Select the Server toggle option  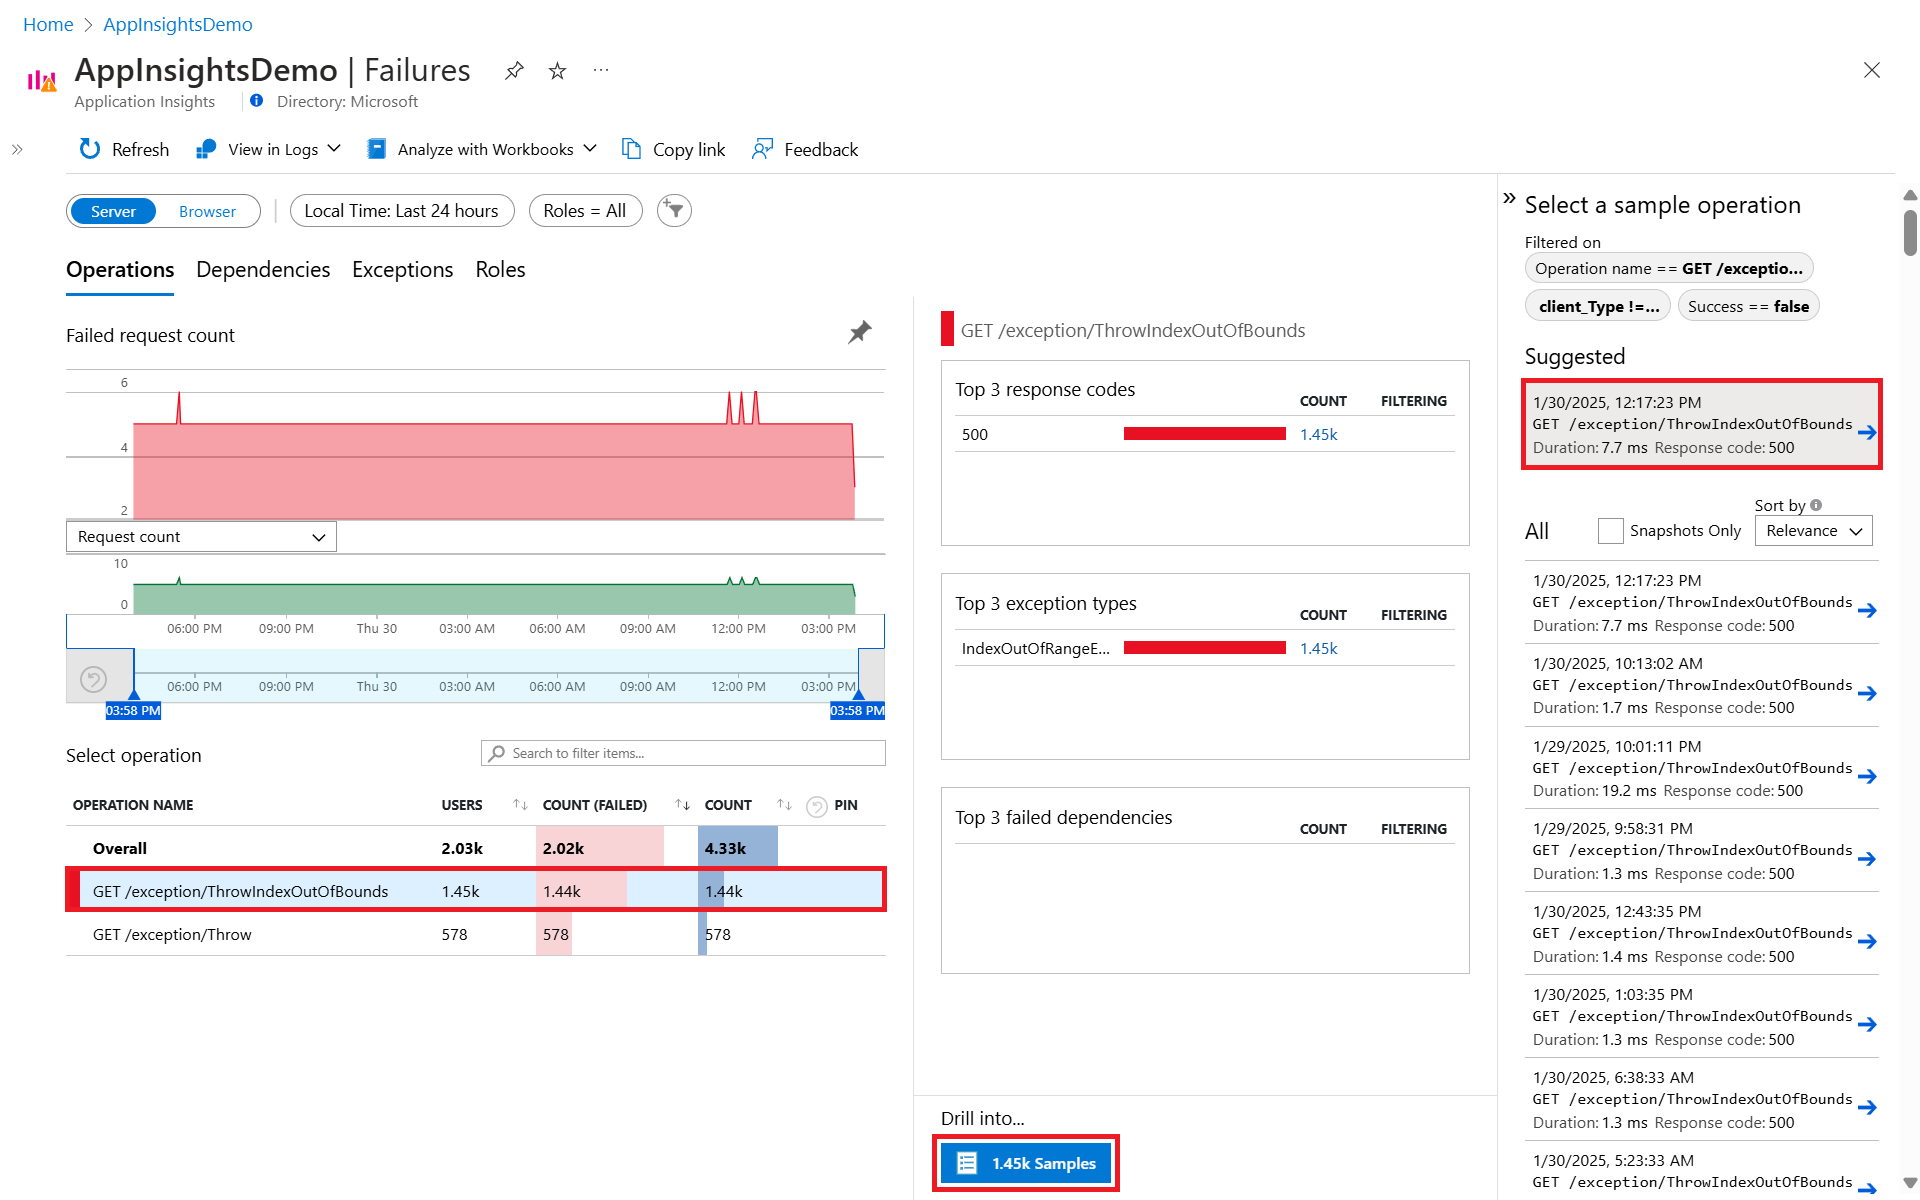(x=113, y=212)
